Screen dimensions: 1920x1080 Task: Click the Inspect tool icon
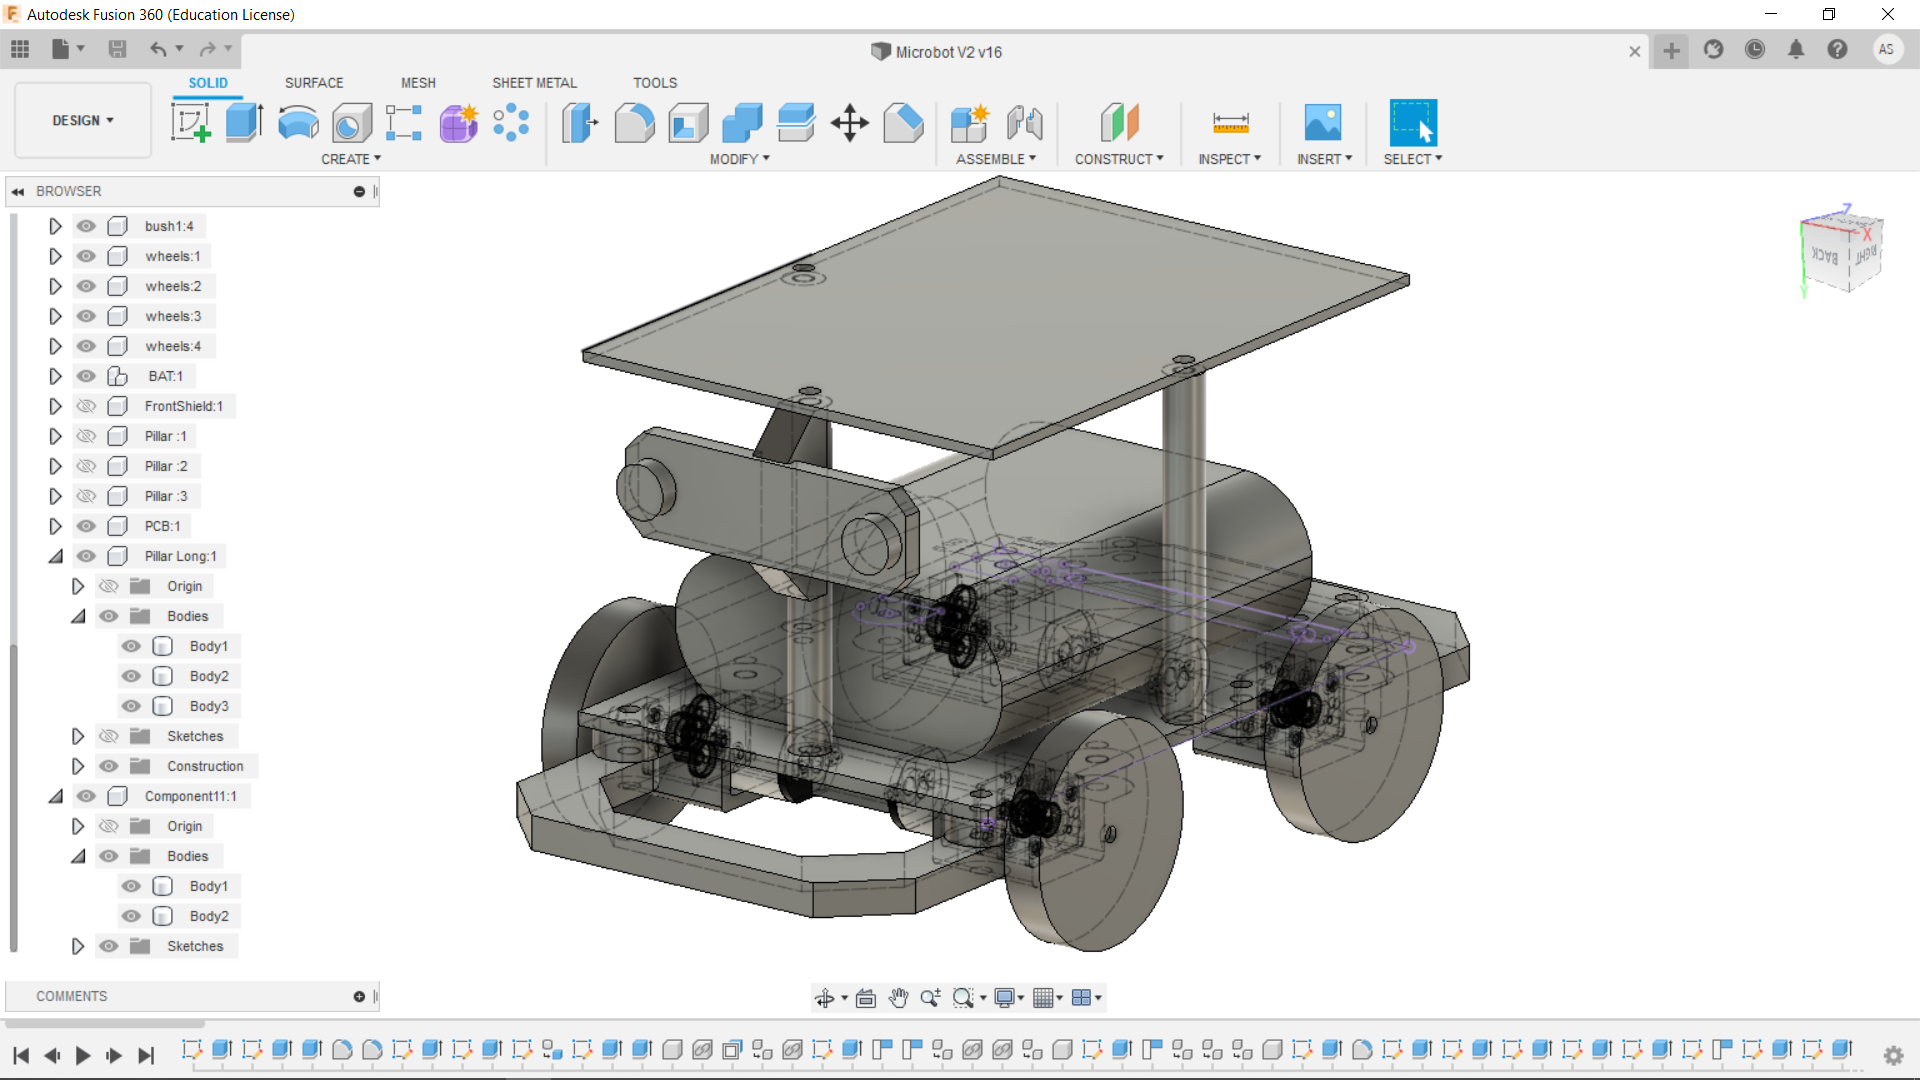click(x=1230, y=121)
